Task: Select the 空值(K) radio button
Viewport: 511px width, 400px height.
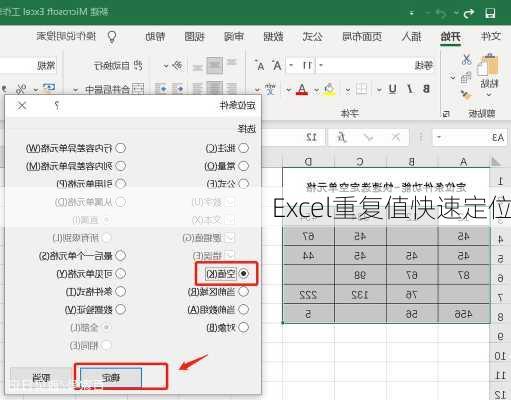Action: coord(244,274)
